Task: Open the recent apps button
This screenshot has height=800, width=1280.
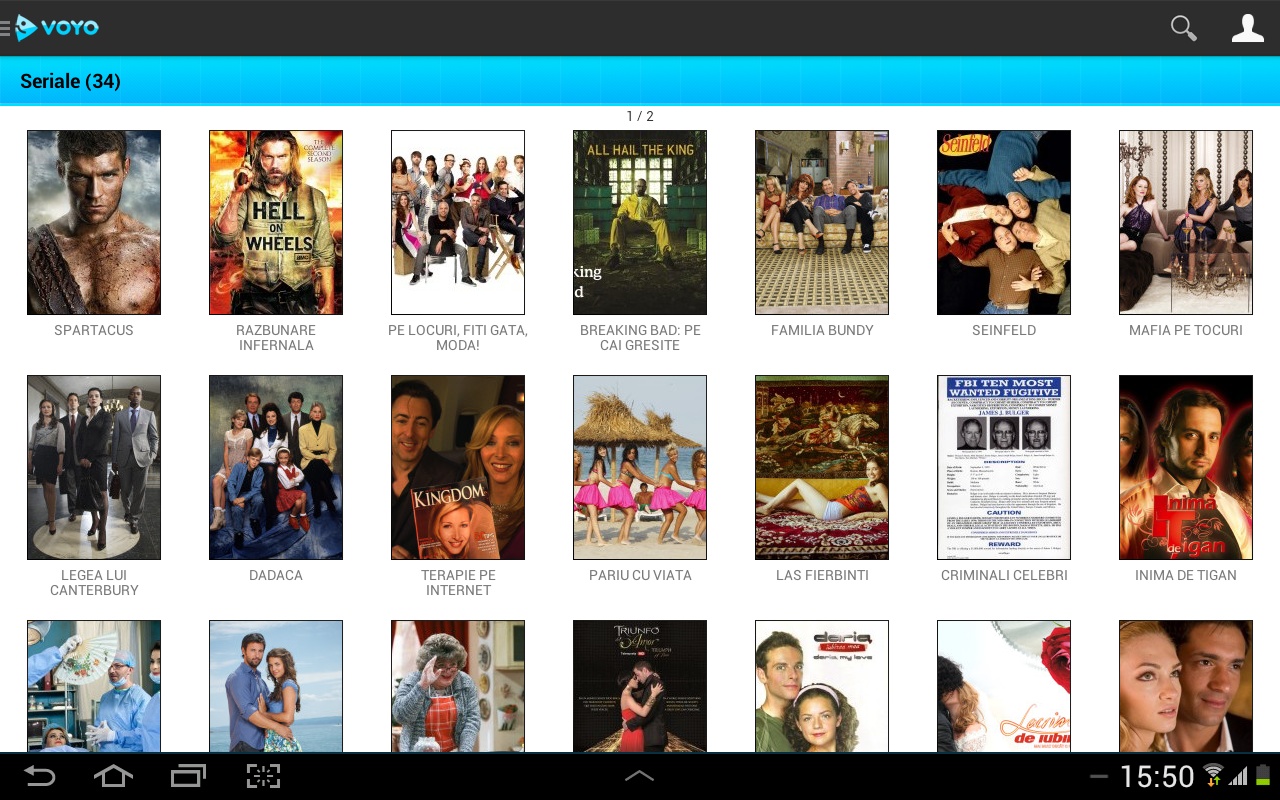Action: (x=188, y=776)
